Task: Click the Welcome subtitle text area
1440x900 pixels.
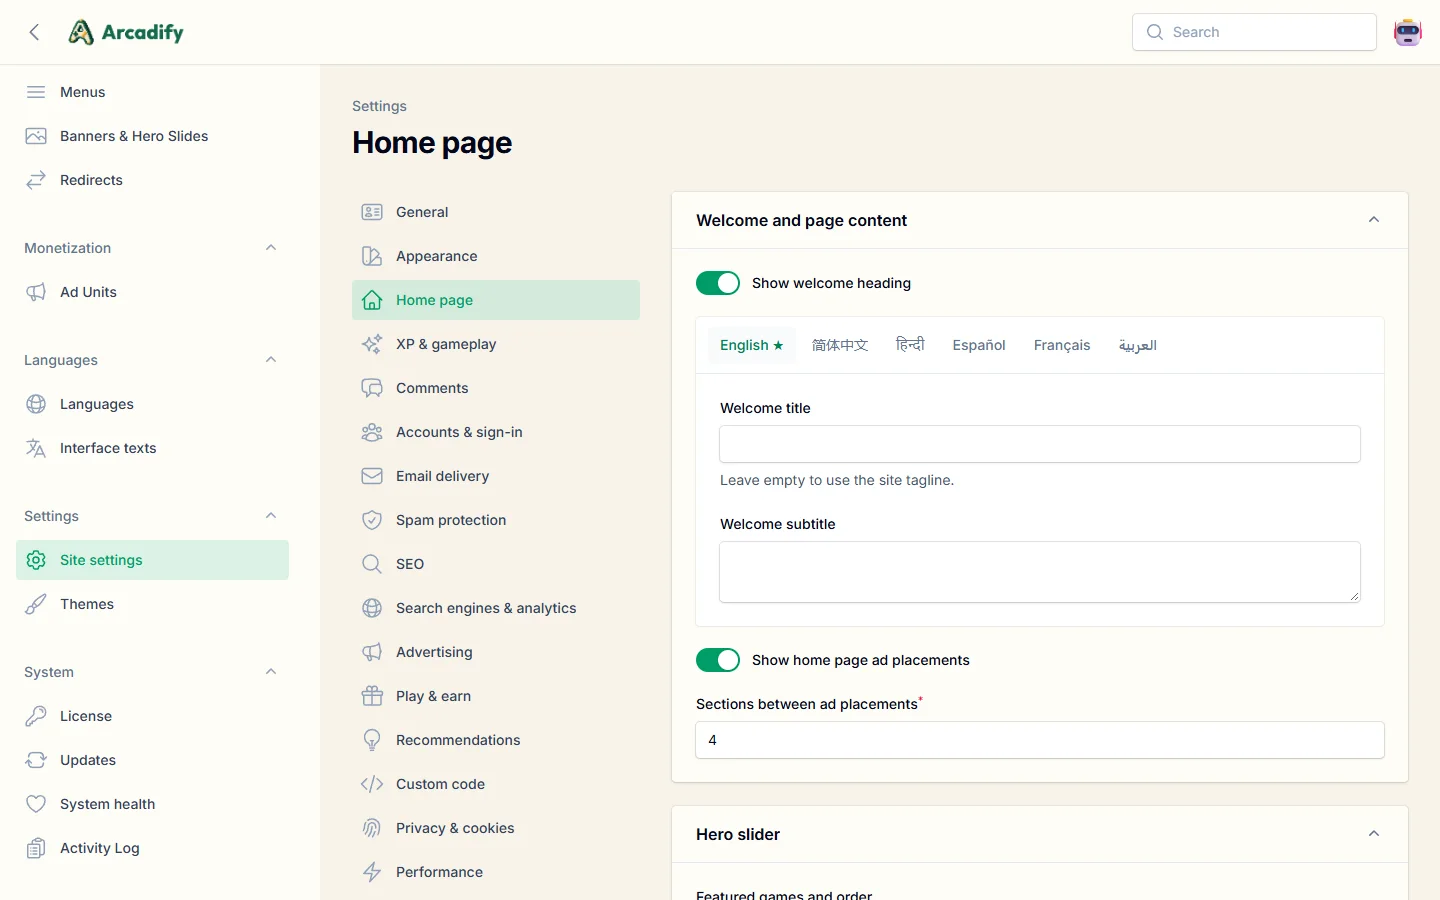Action: (1040, 572)
